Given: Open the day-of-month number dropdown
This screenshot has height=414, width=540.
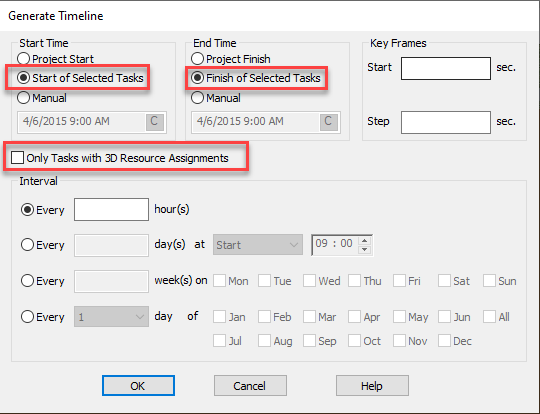Looking at the screenshot, I should click(x=111, y=317).
